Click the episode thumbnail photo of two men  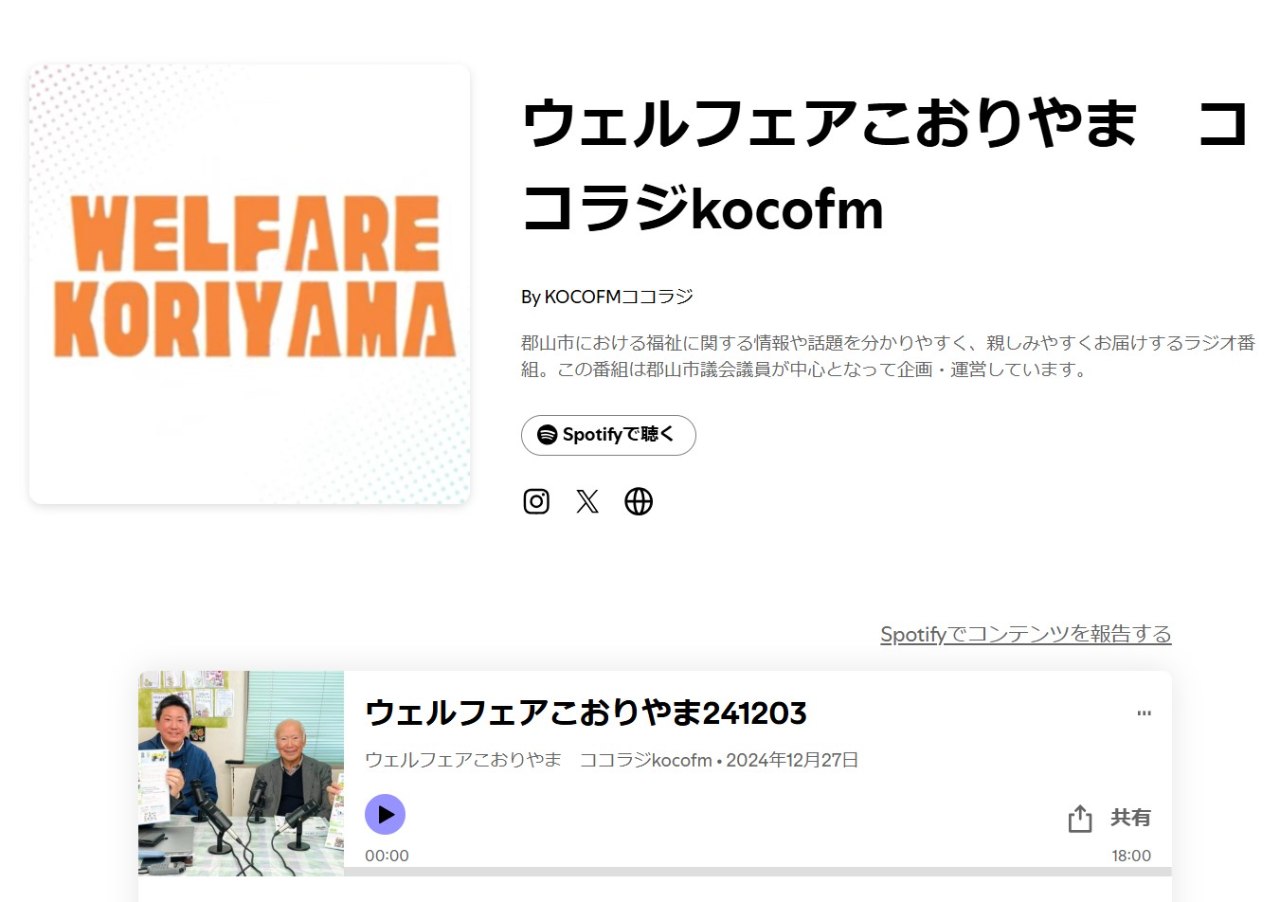pos(241,773)
